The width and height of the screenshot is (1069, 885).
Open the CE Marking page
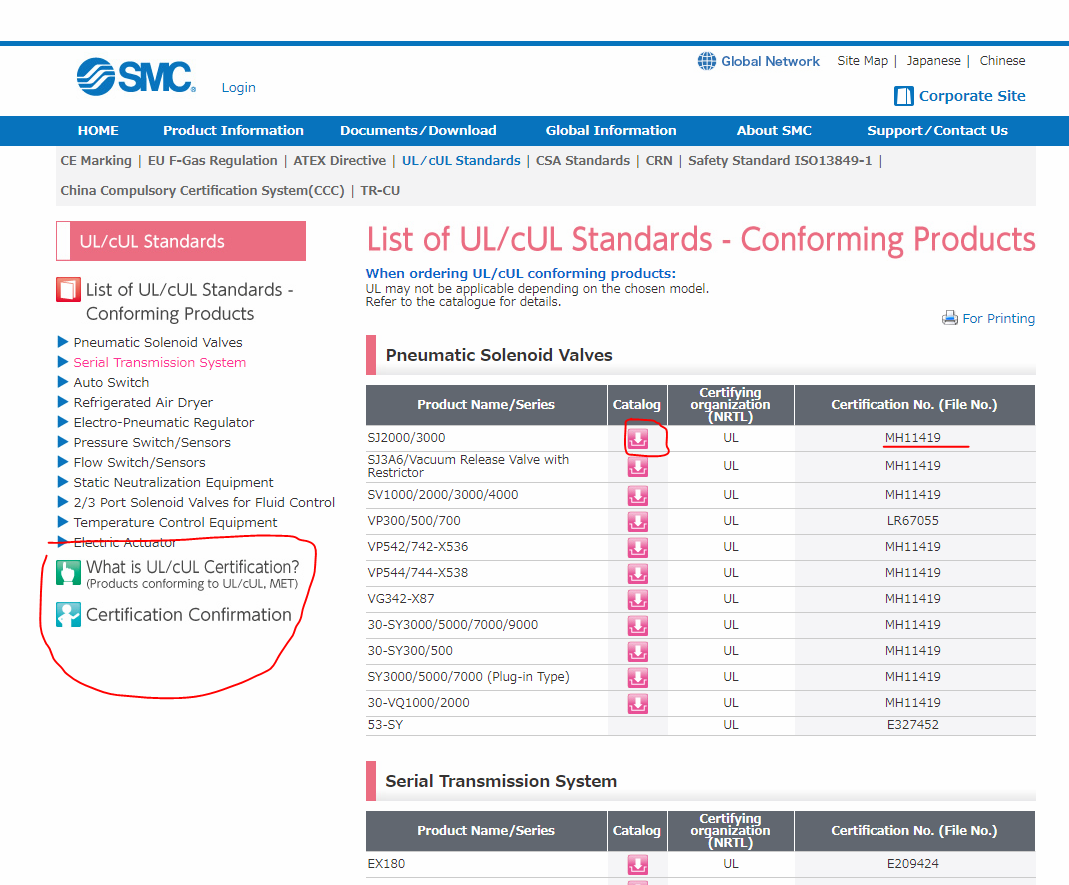(96, 160)
